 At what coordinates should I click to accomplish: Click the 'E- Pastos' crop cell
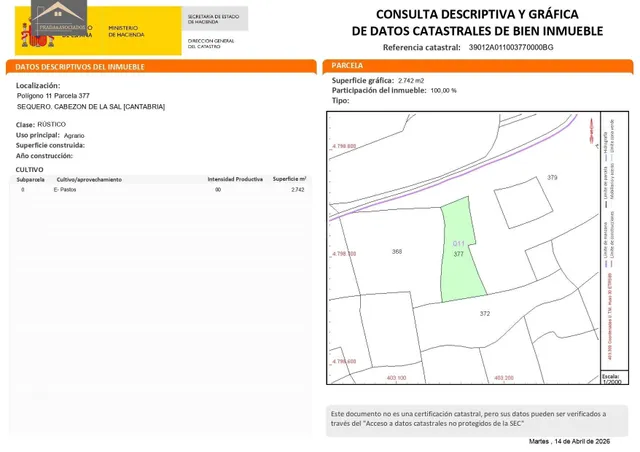point(65,189)
